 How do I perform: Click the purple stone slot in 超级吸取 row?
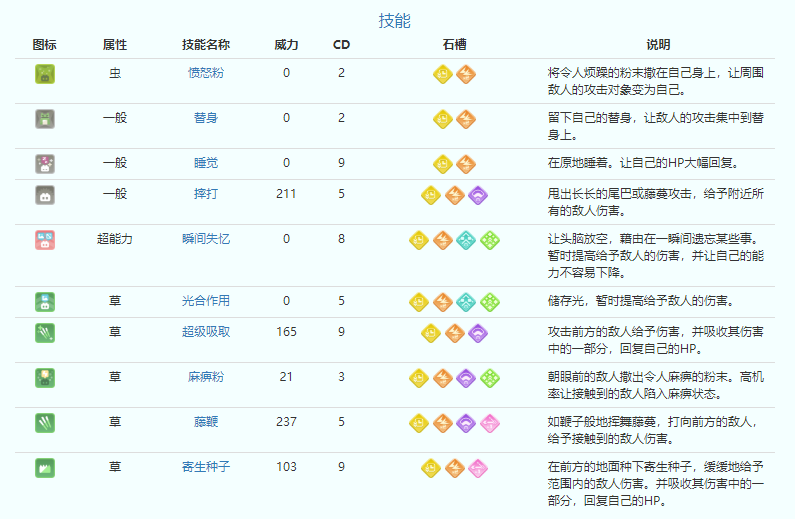478,333
